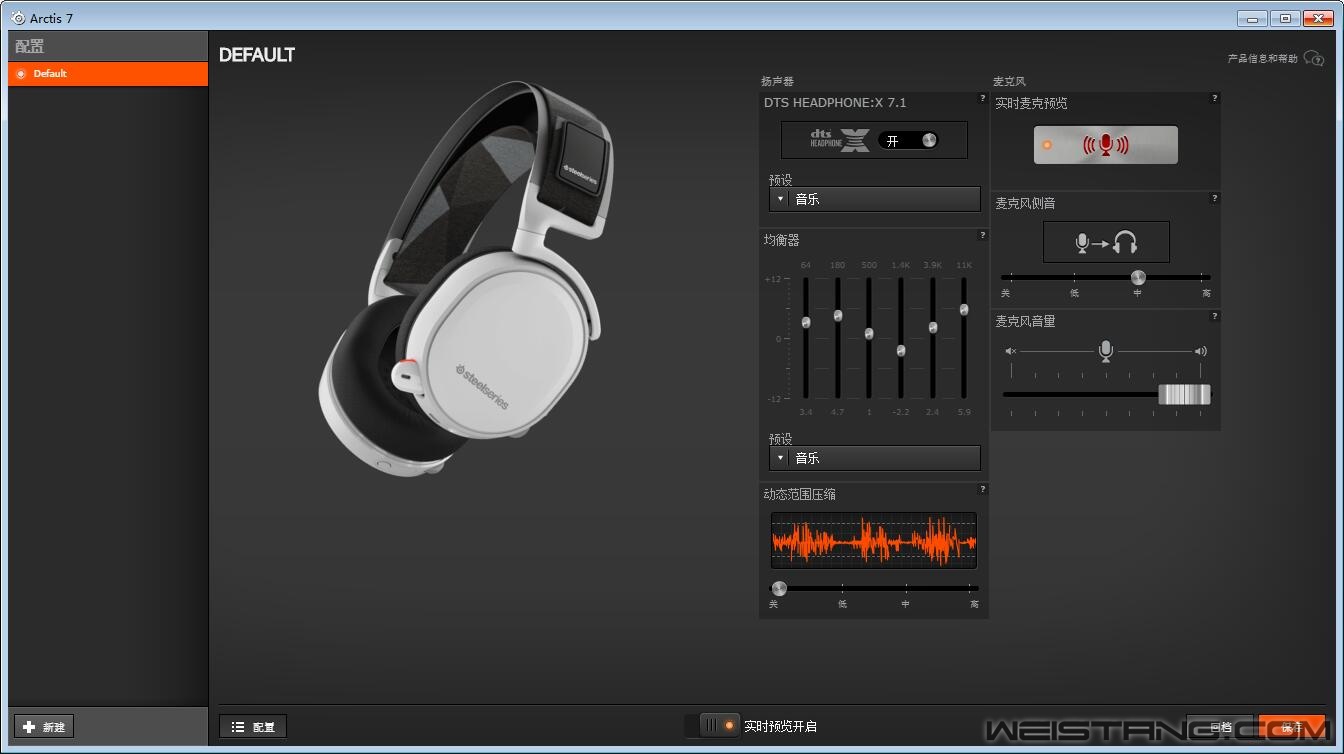Click the orange Save button
1344x754 pixels.
click(1292, 727)
